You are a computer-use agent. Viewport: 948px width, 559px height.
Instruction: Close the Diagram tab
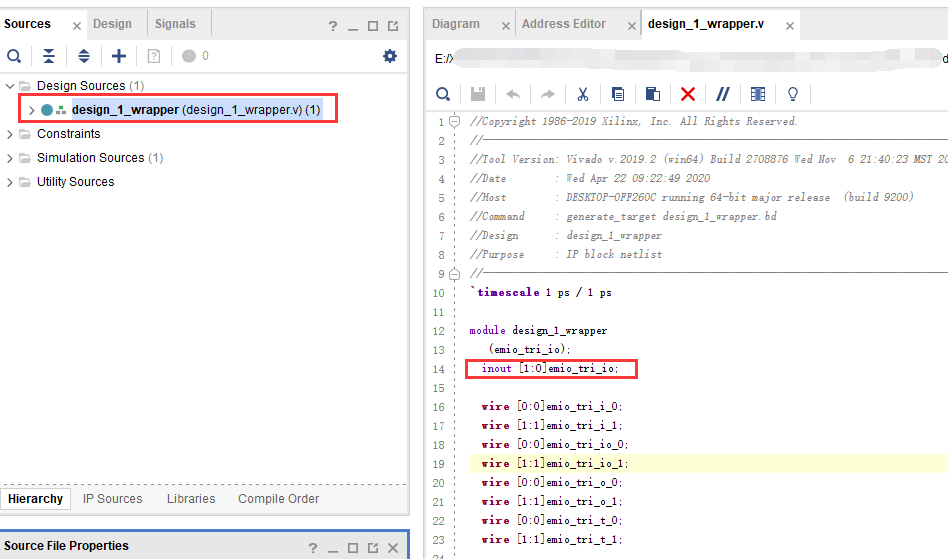pyautogui.click(x=505, y=26)
